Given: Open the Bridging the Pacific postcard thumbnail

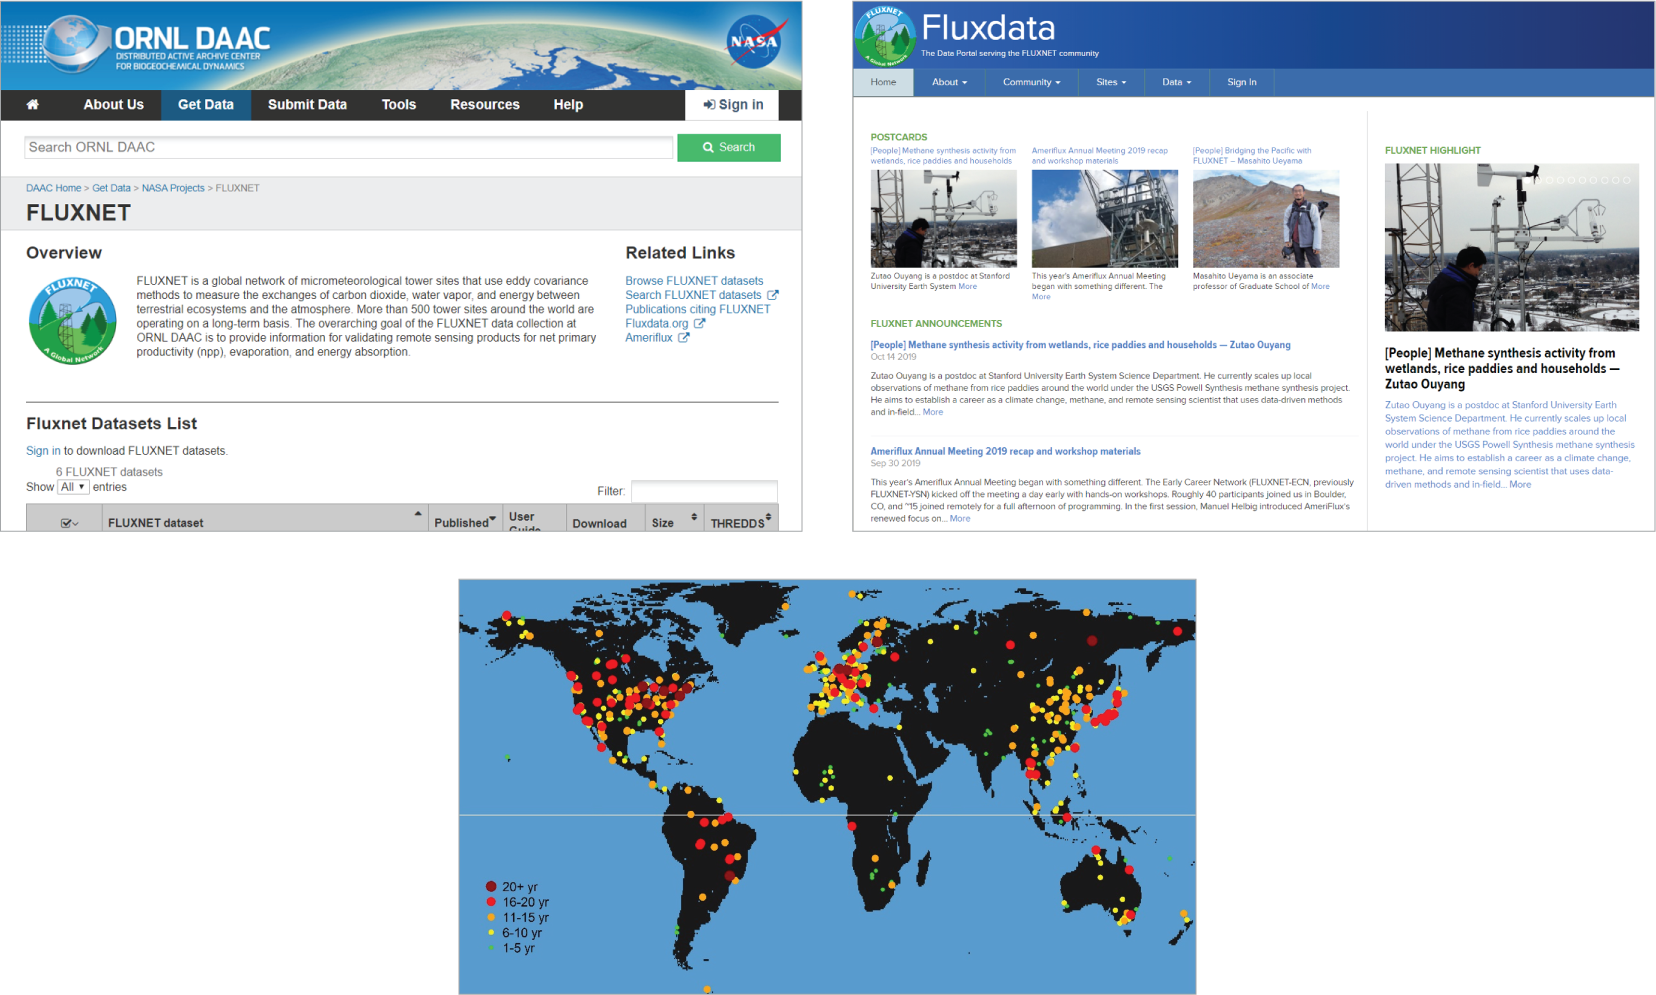Looking at the screenshot, I should click(x=1266, y=218).
